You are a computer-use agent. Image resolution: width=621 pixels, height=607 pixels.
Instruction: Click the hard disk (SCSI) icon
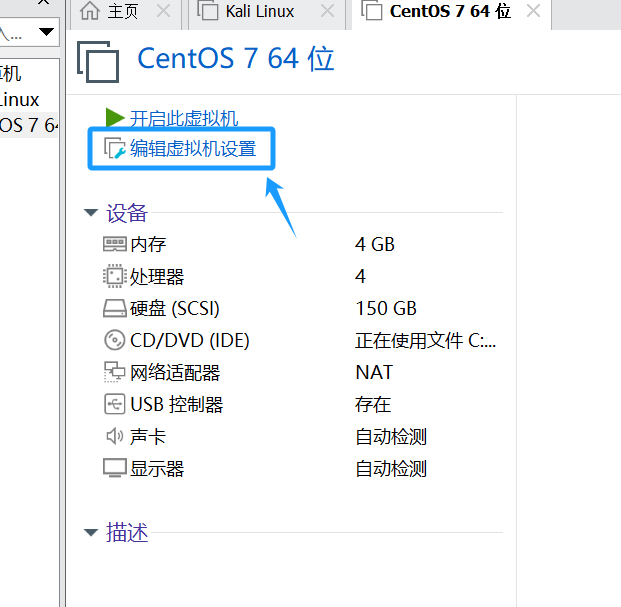click(x=115, y=308)
